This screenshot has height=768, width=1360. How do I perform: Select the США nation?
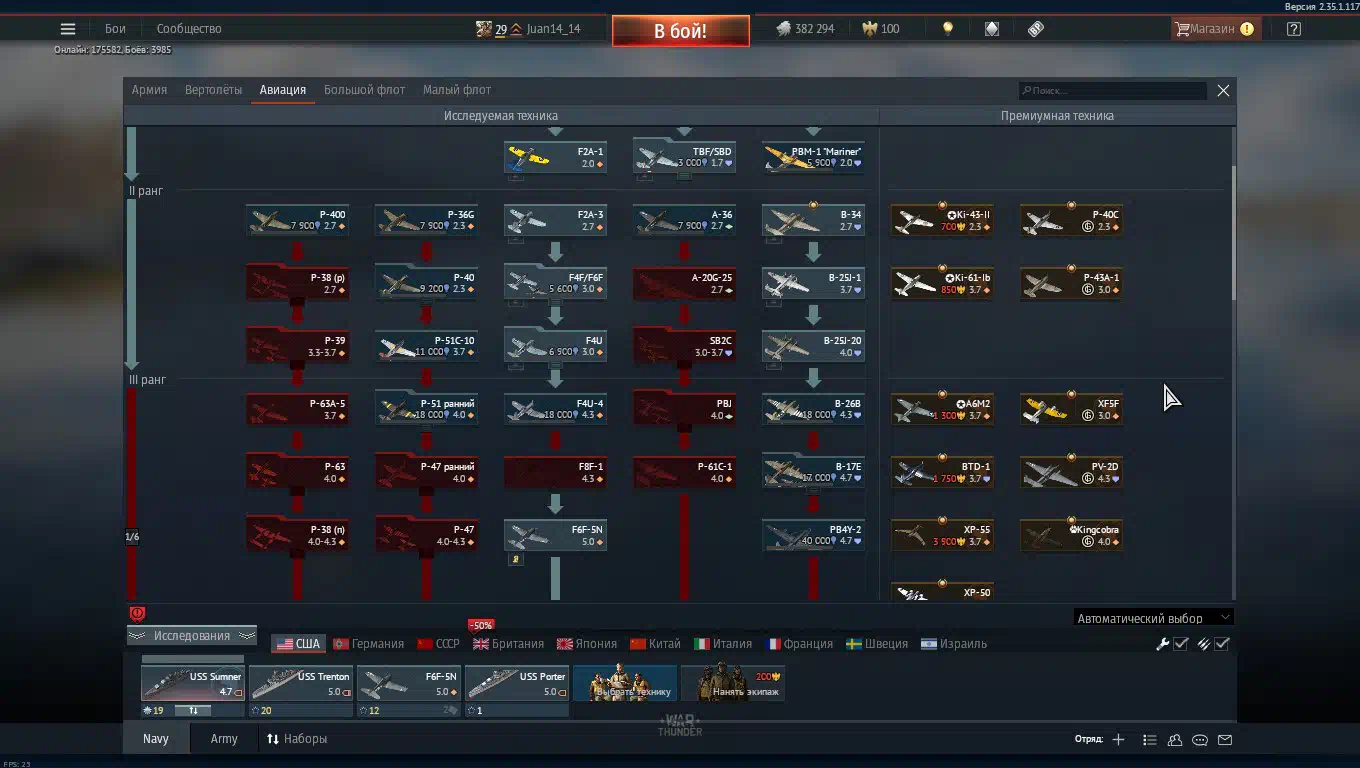[x=298, y=644]
